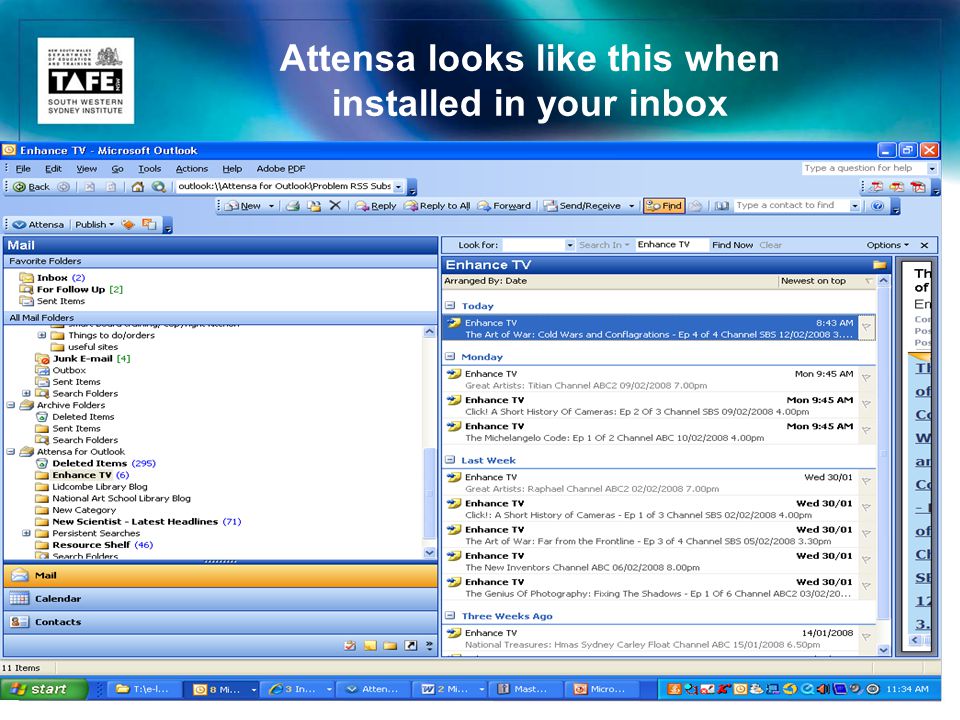The width and height of the screenshot is (960, 720).
Task: Toggle the Find button in the toolbar
Action: [x=664, y=206]
